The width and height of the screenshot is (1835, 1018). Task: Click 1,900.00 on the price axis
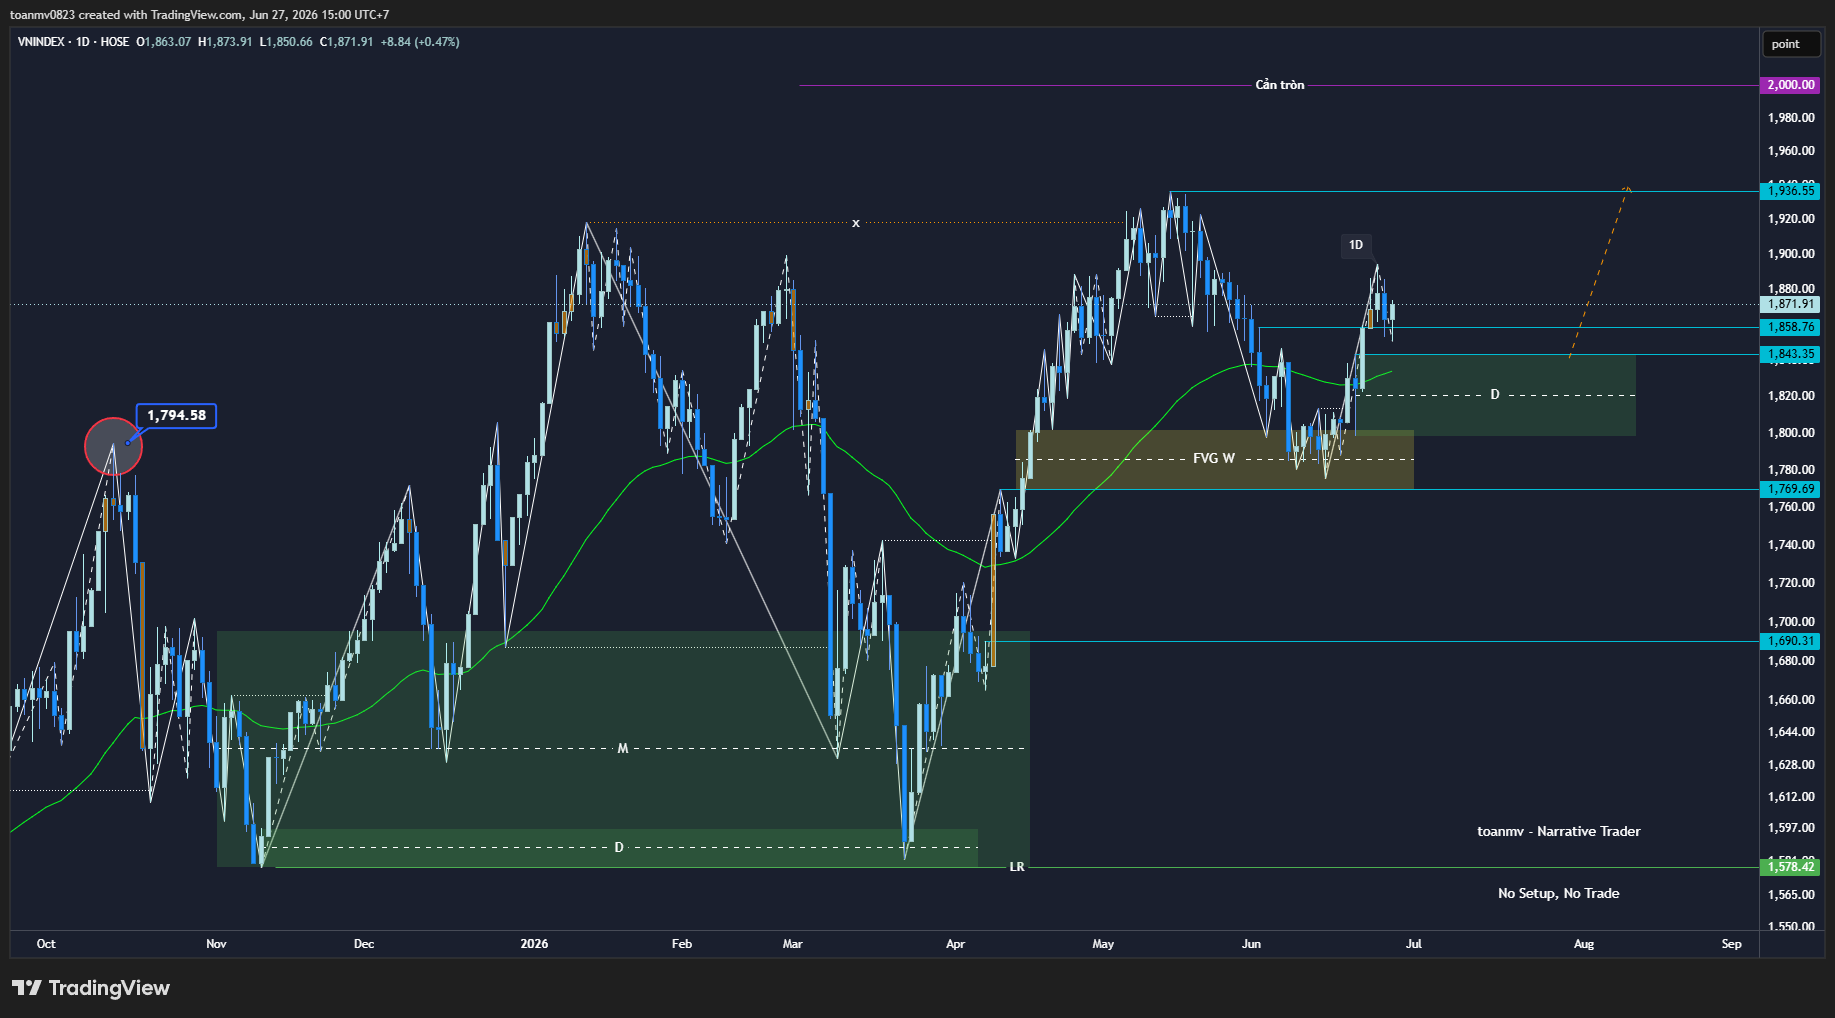pyautogui.click(x=1791, y=254)
